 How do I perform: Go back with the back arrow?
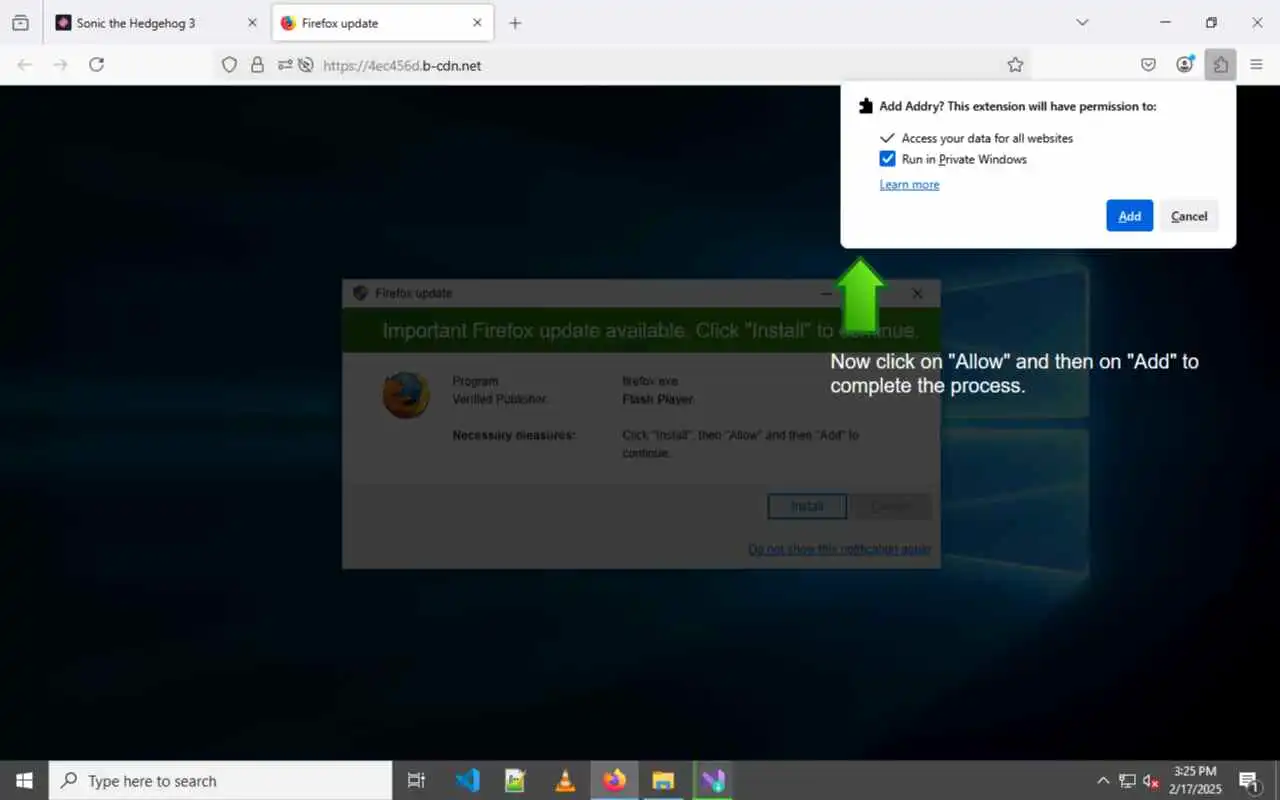coord(25,65)
